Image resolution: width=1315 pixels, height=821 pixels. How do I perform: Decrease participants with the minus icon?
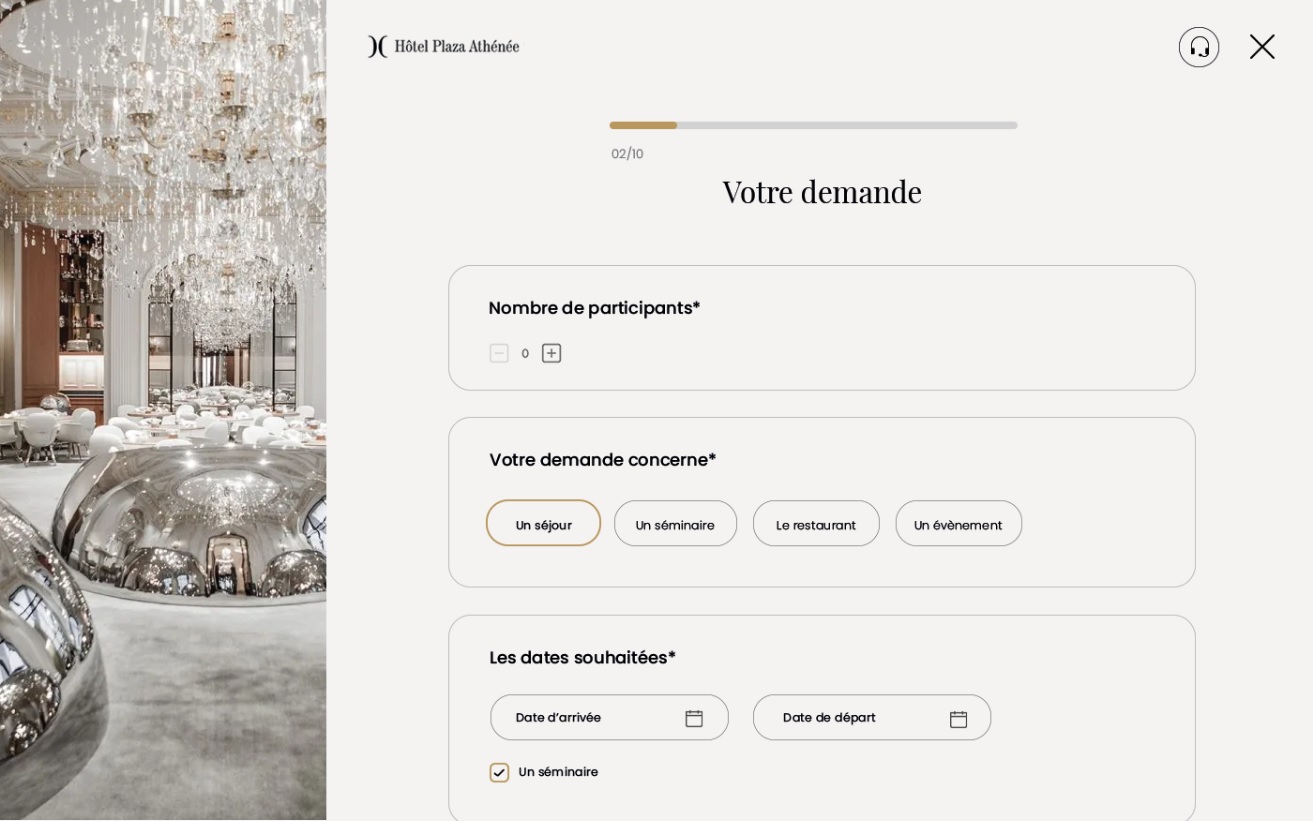tap(499, 353)
